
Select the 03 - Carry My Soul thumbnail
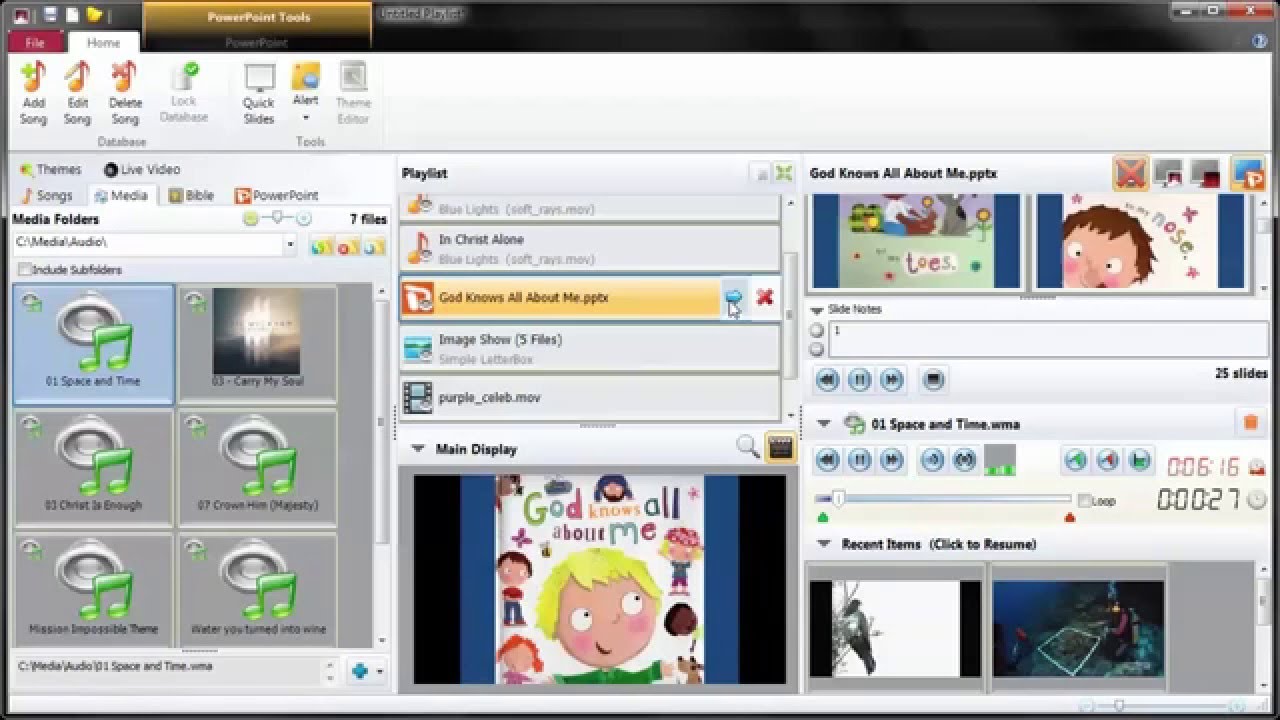click(257, 343)
